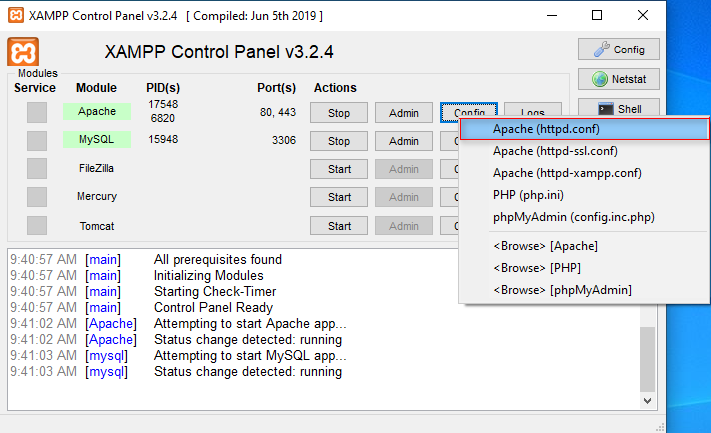The height and width of the screenshot is (433, 711).
Task: Browse the [PHP] folder from menu
Action: click(536, 268)
